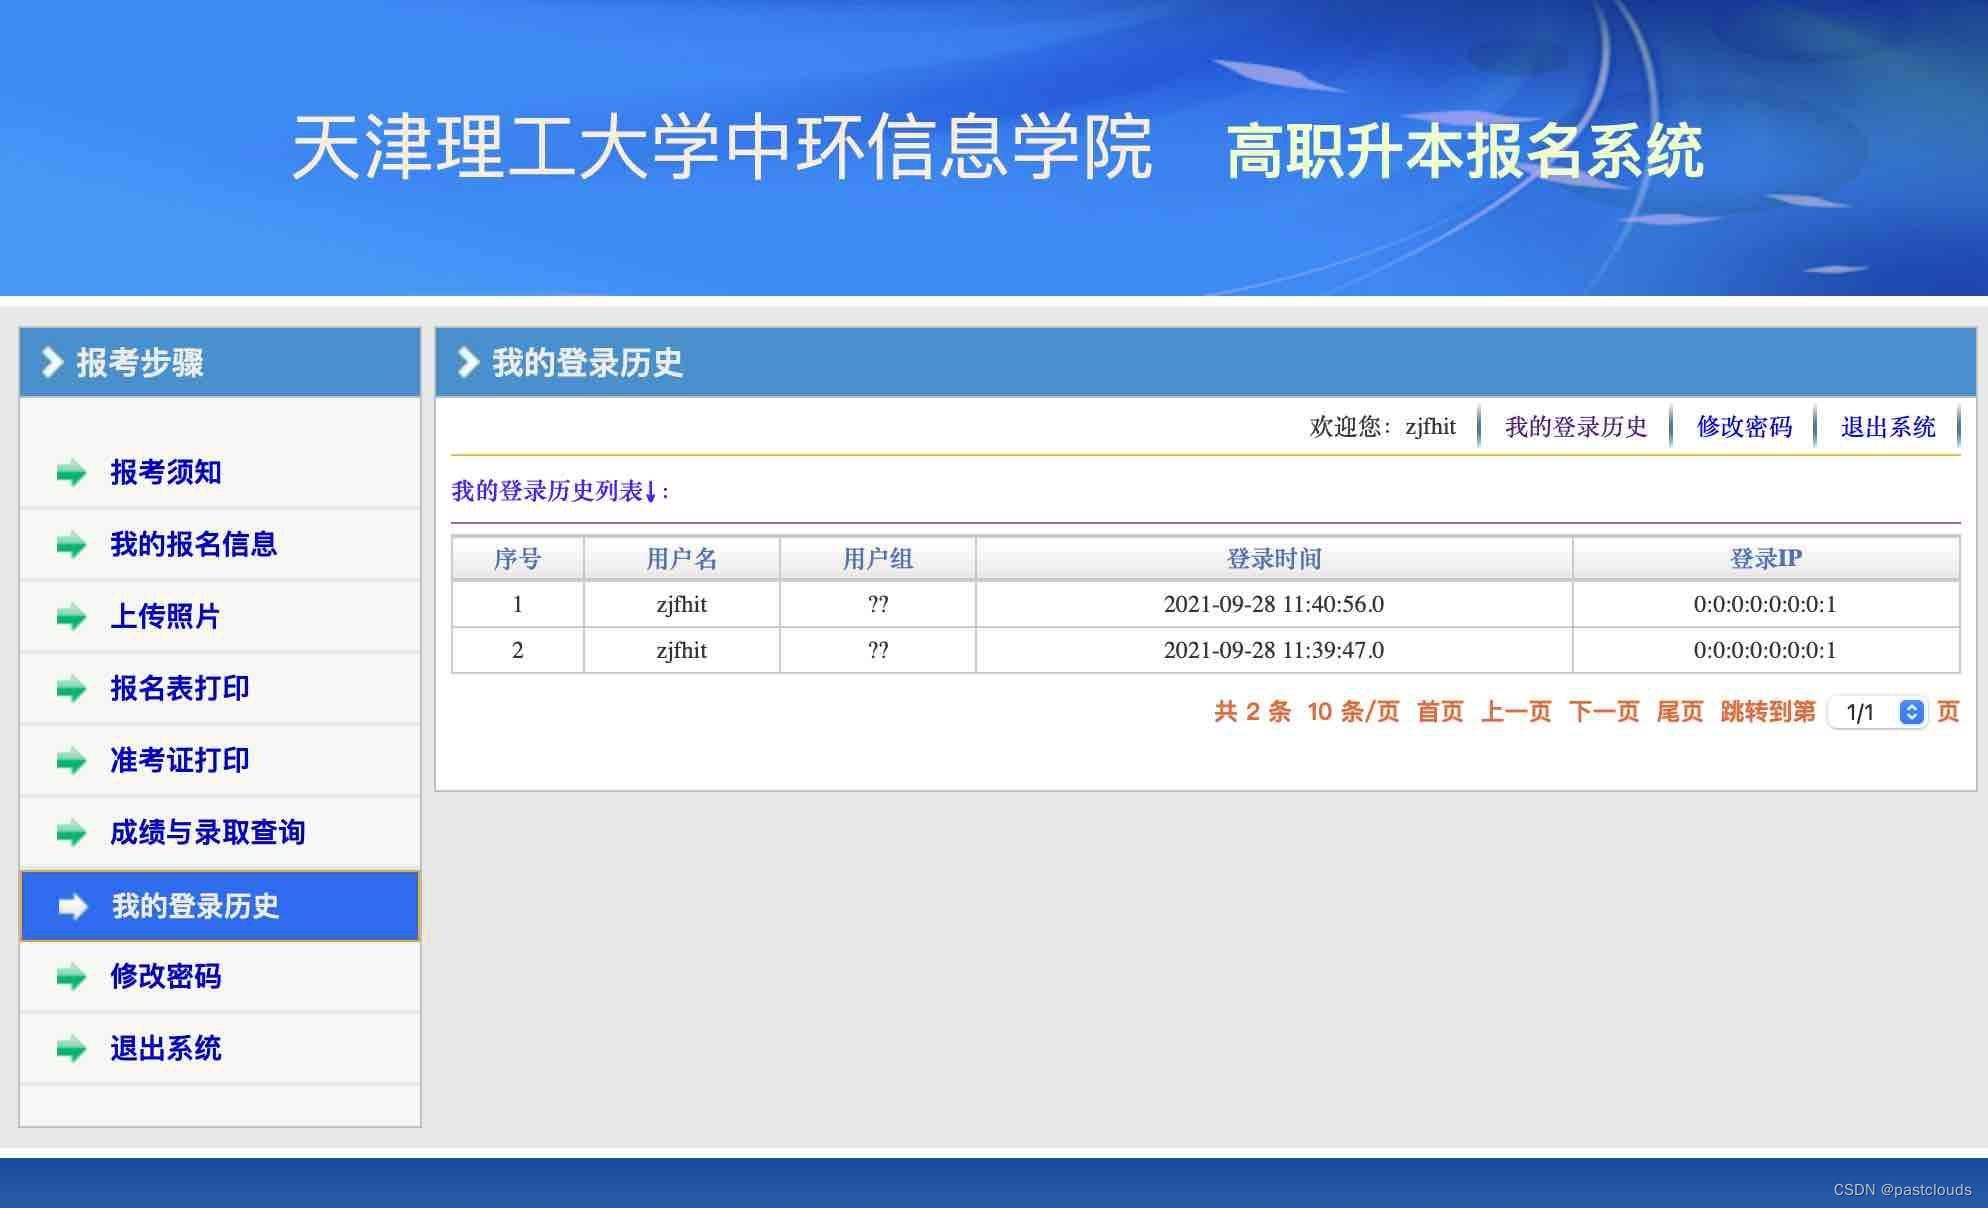
Task: Click 欢迎您: zjfhit welcome text
Action: point(1383,427)
